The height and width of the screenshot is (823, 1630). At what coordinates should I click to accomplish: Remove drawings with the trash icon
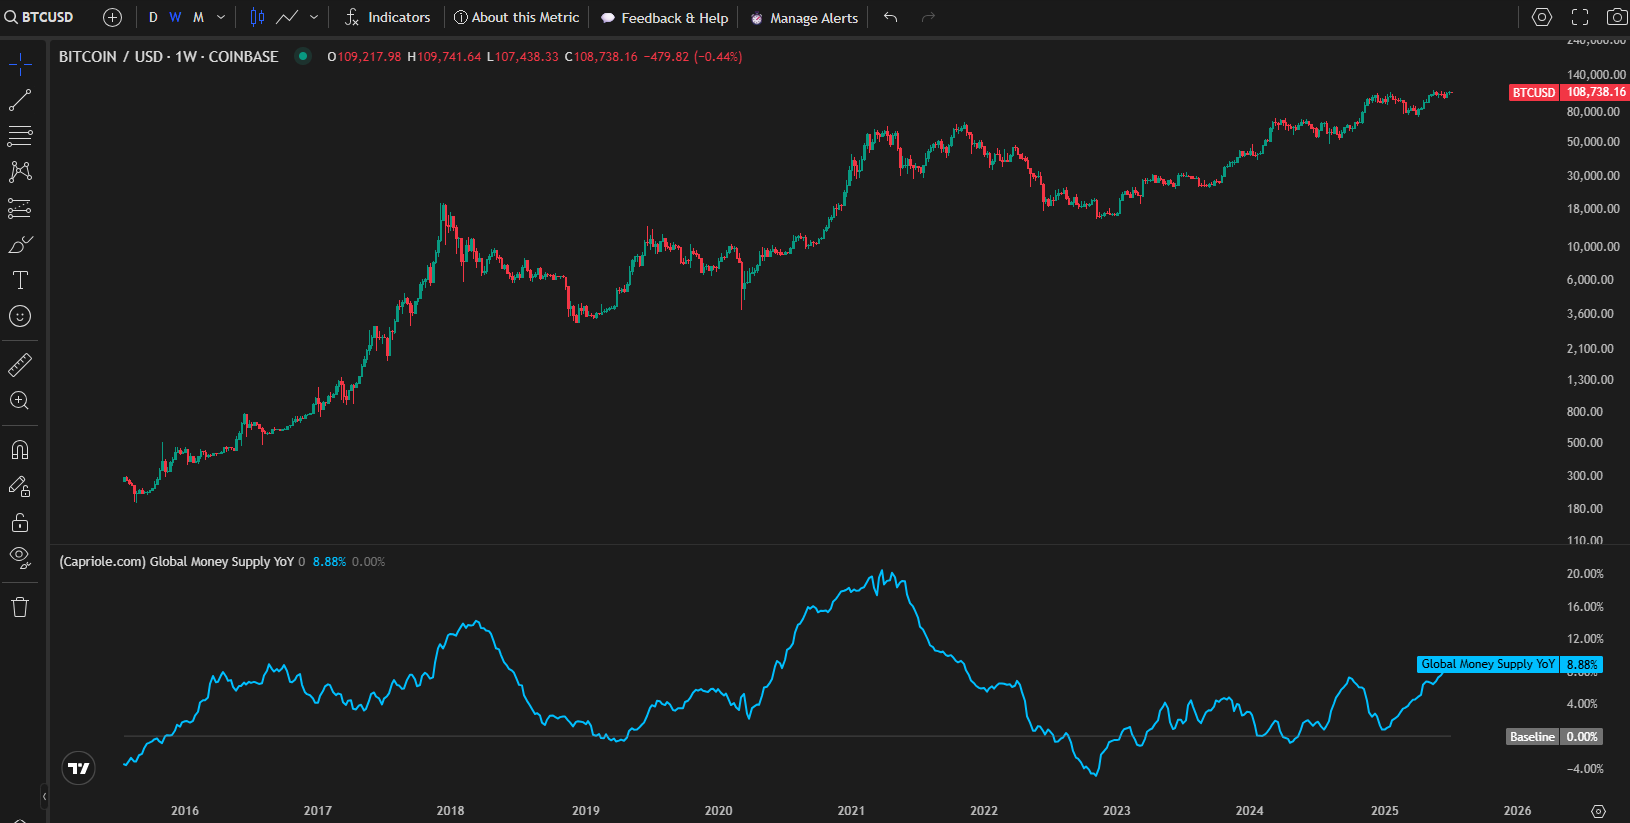pyautogui.click(x=20, y=607)
